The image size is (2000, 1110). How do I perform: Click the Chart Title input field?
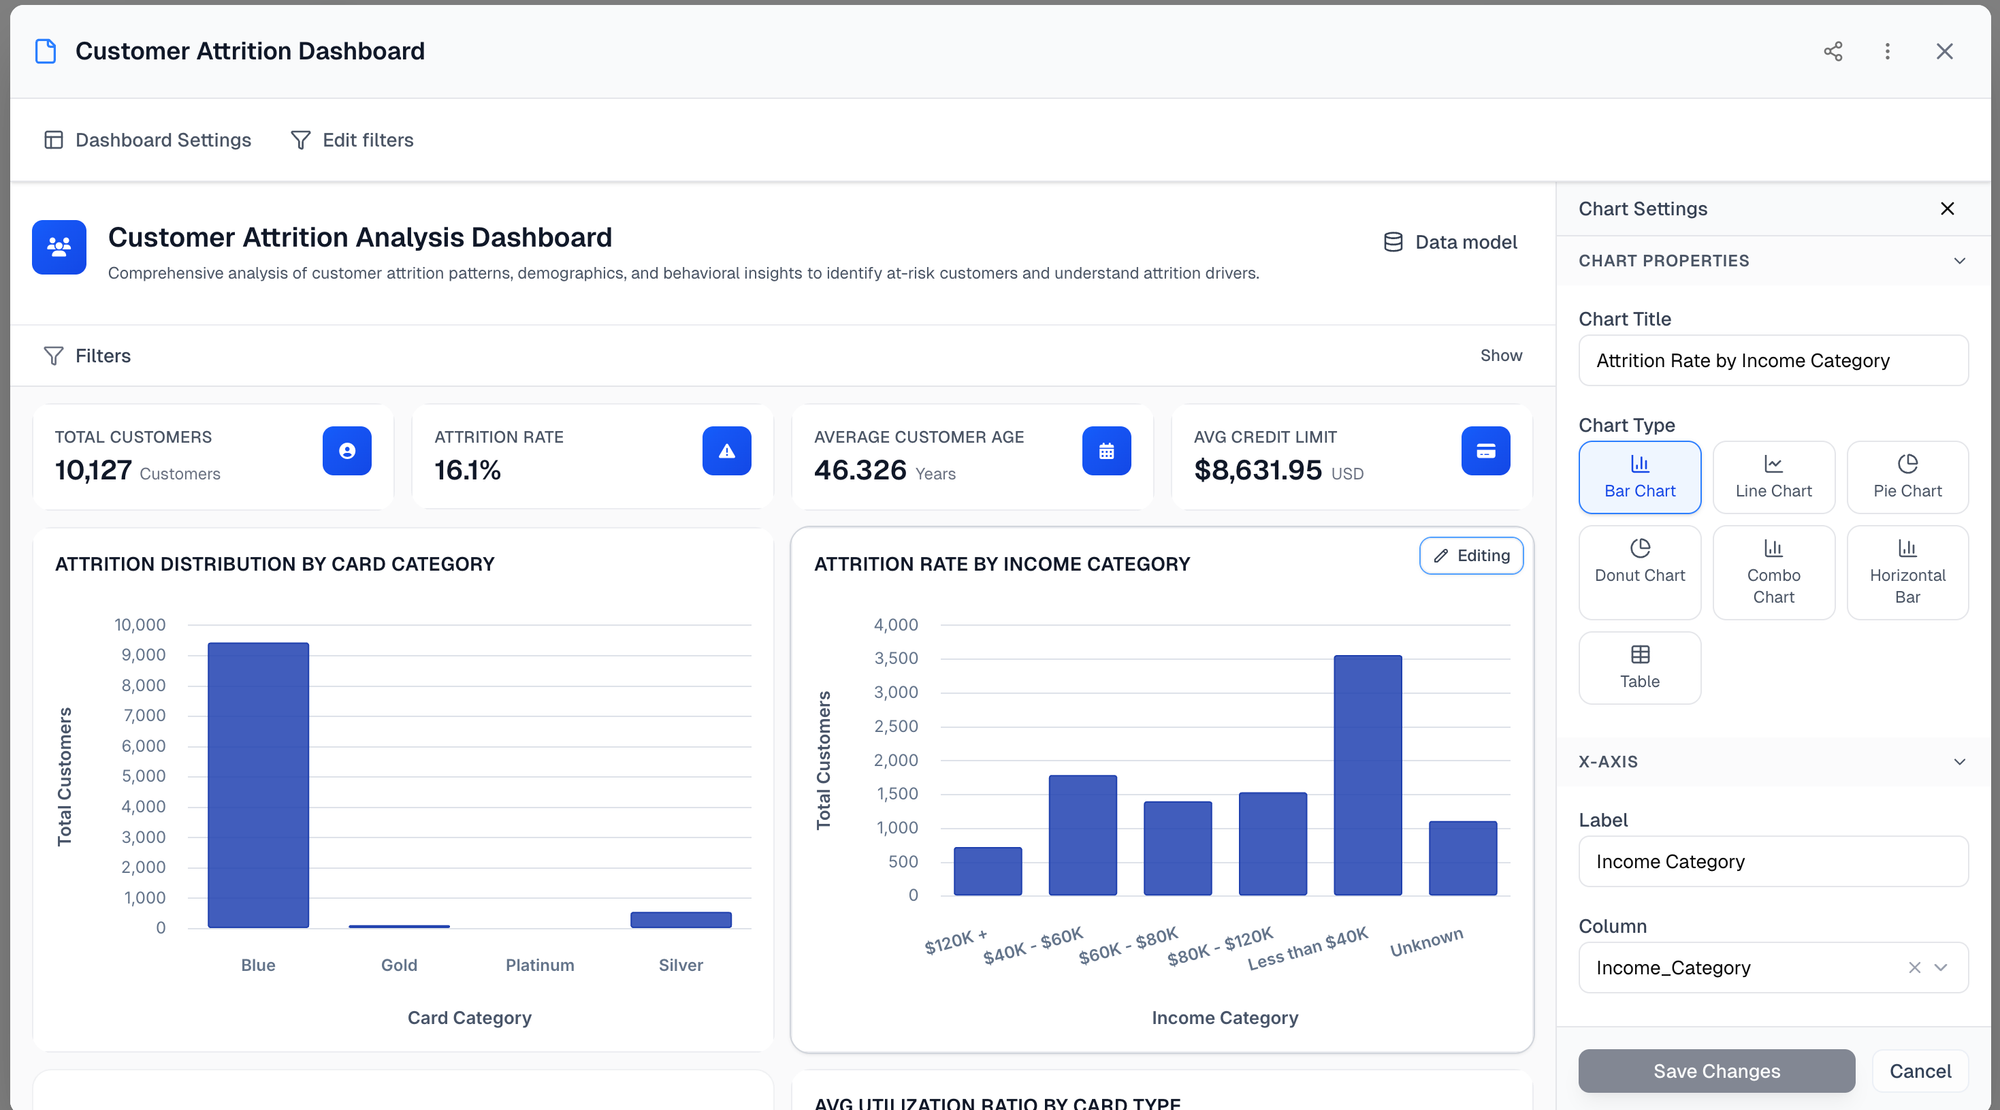click(1773, 361)
